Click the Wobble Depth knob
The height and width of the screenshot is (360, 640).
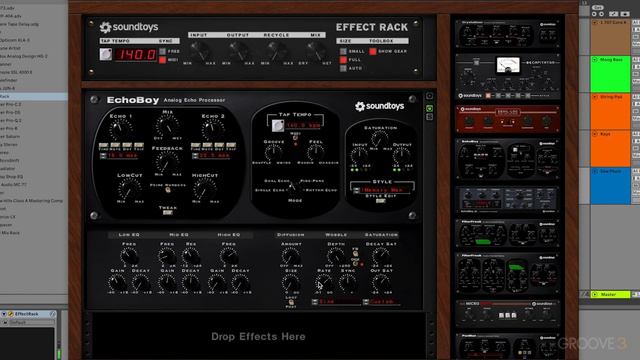(x=336, y=256)
